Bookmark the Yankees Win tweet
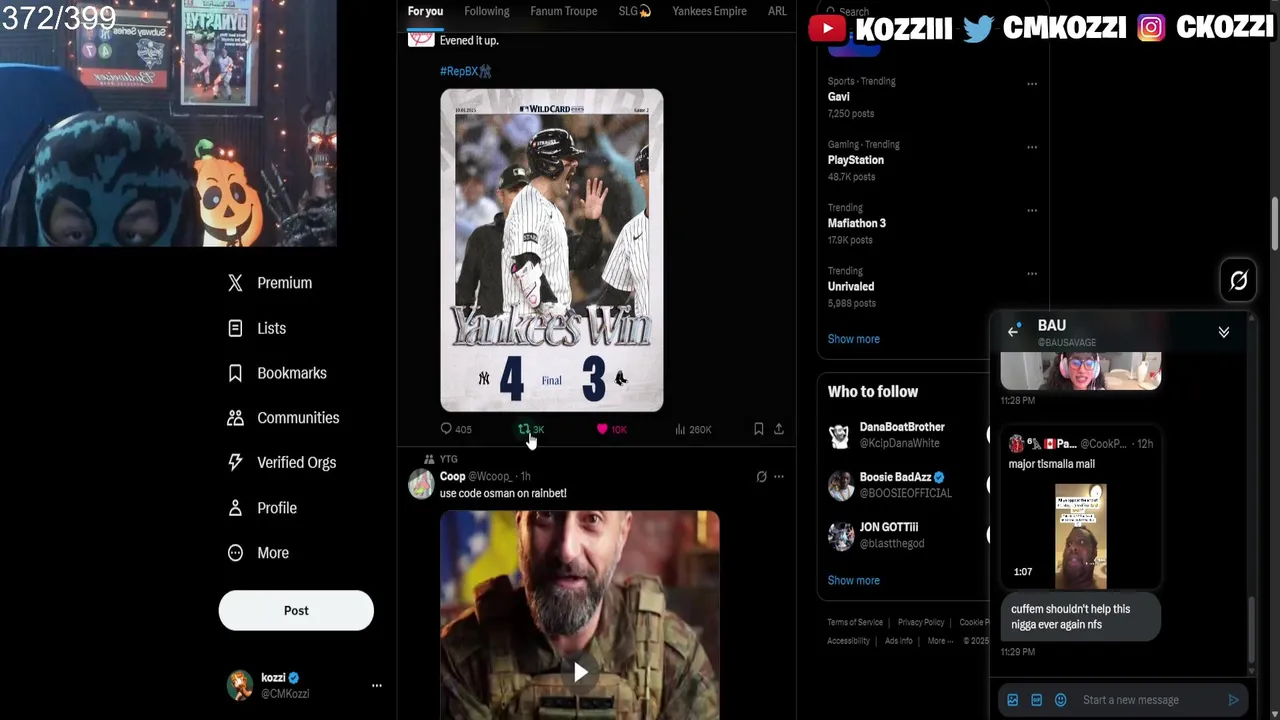 tap(759, 429)
